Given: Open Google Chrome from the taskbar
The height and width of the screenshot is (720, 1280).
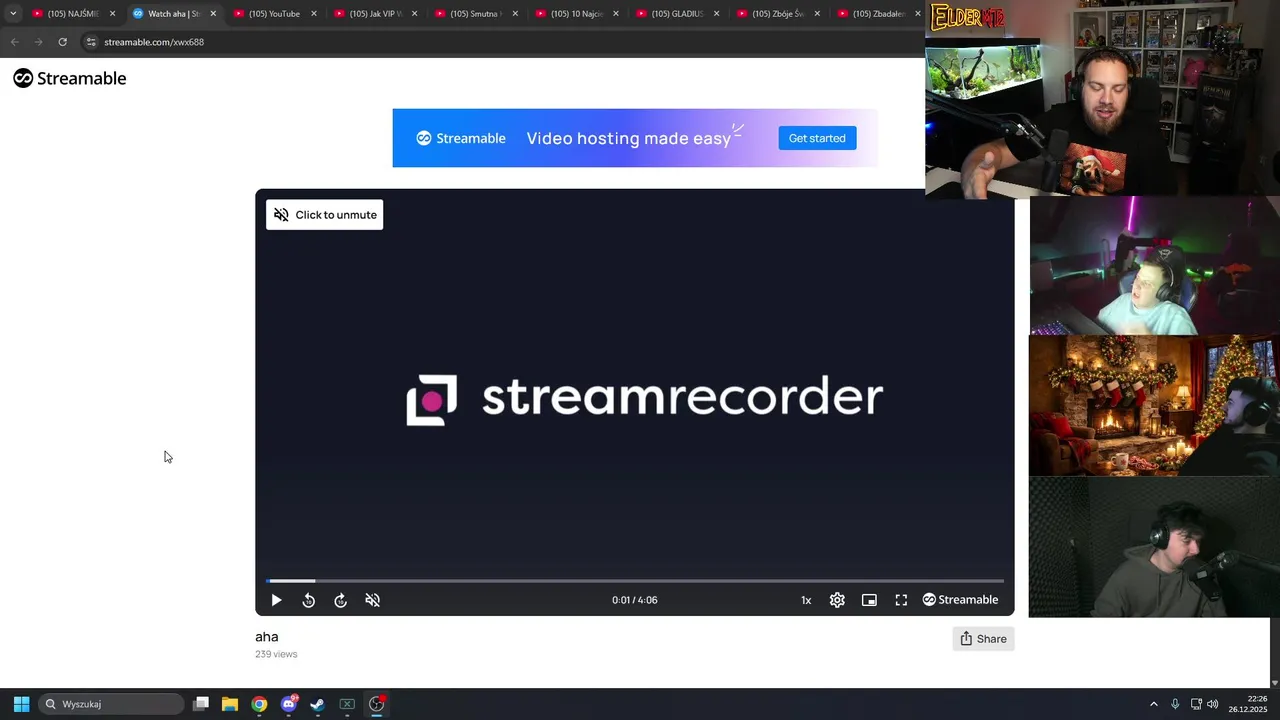Looking at the screenshot, I should tap(259, 704).
